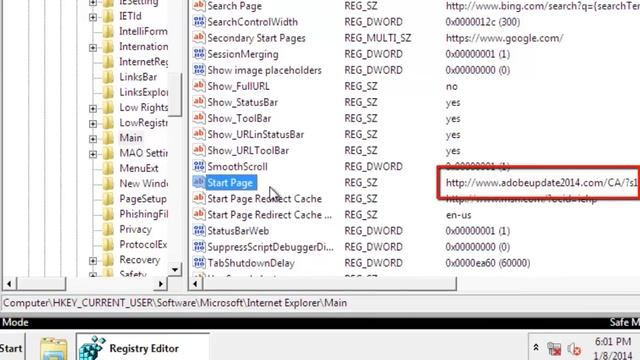
Task: Click the LinksBar folder icon
Action: click(x=108, y=77)
